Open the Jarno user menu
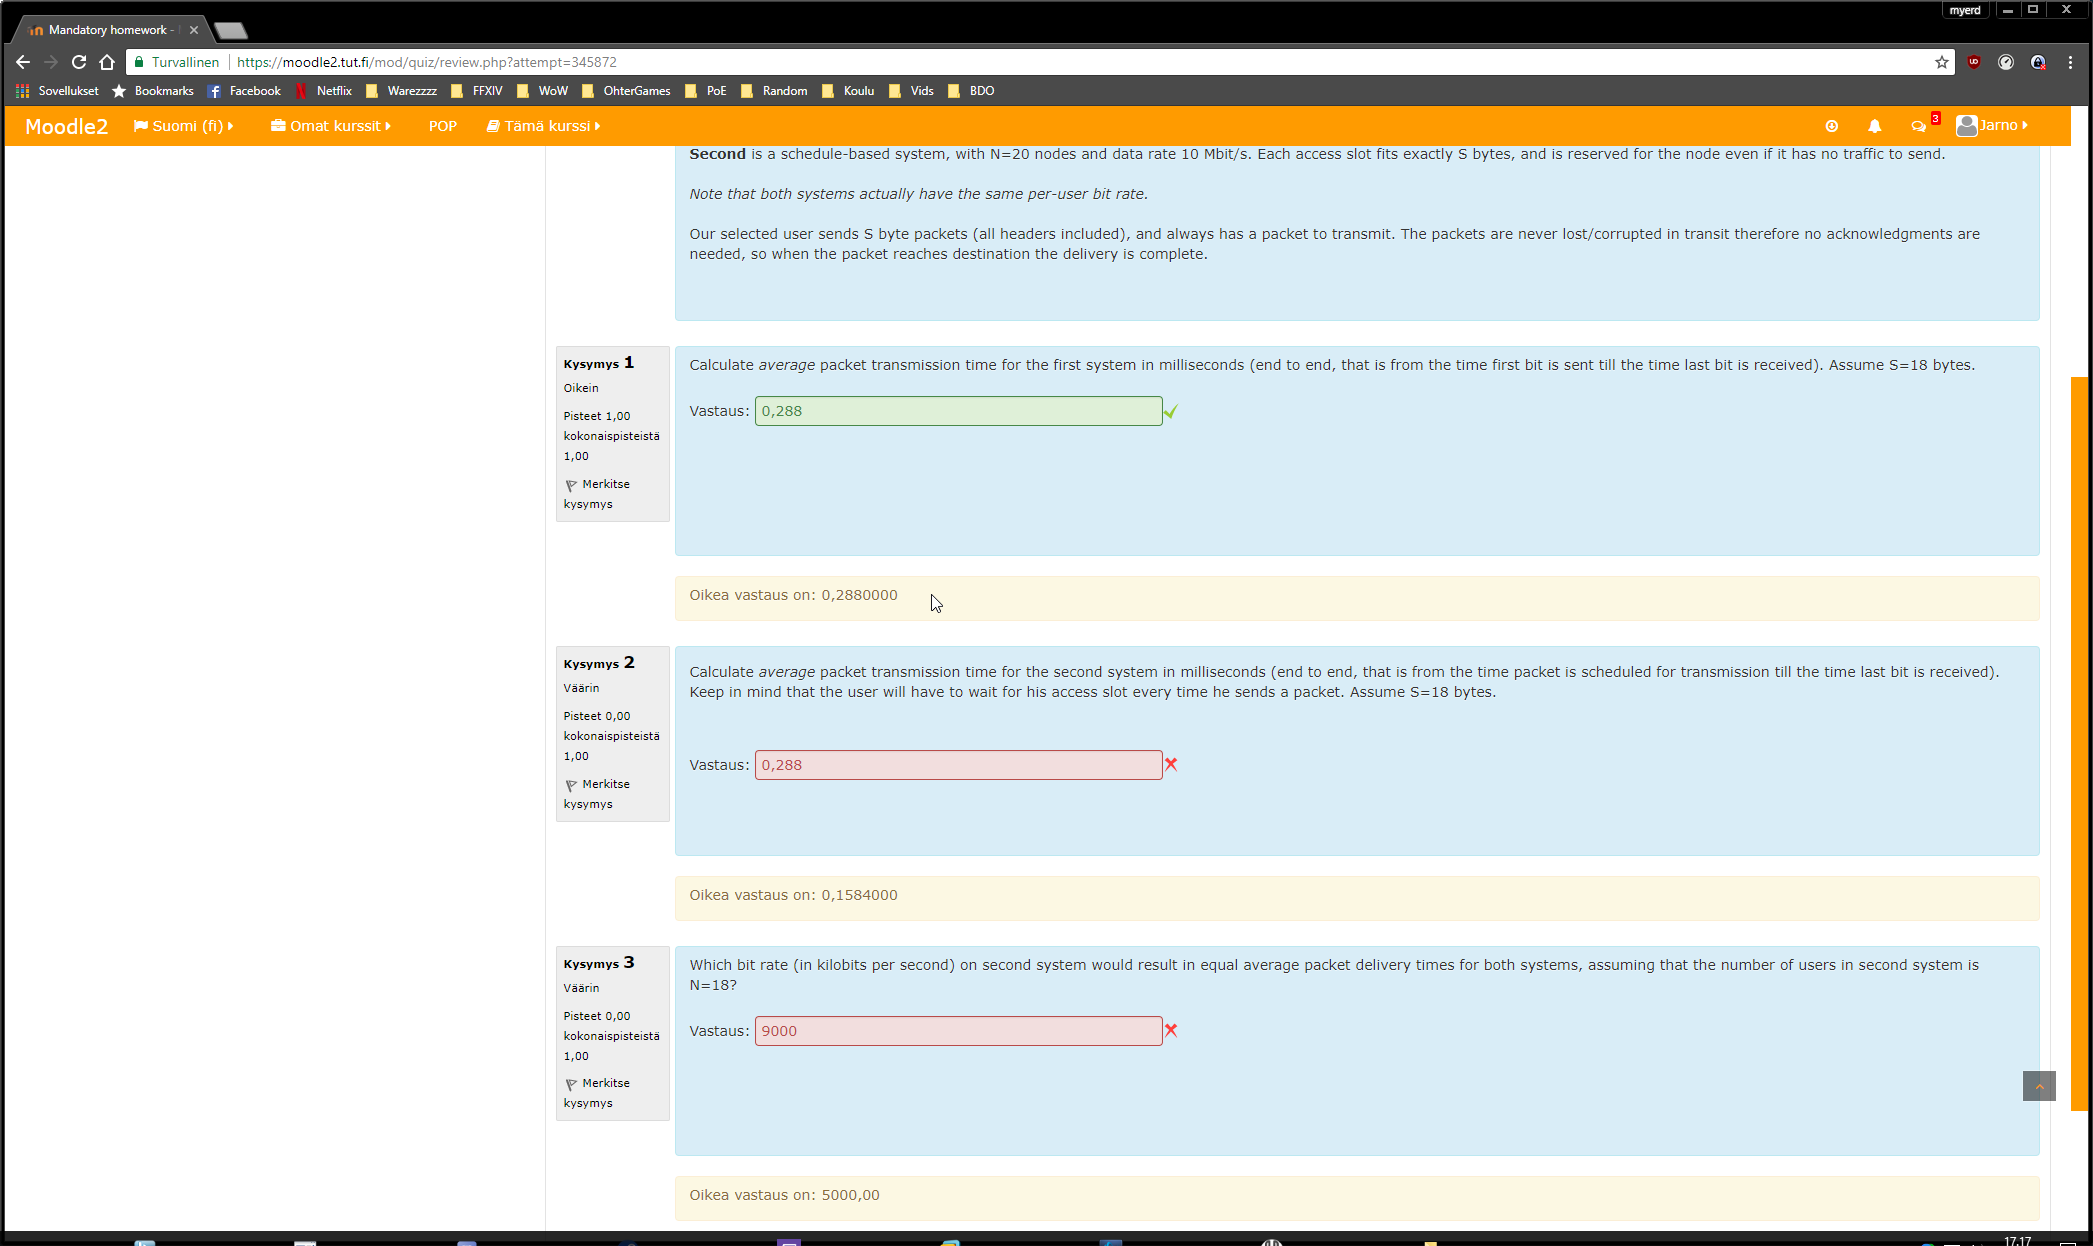 point(1992,125)
